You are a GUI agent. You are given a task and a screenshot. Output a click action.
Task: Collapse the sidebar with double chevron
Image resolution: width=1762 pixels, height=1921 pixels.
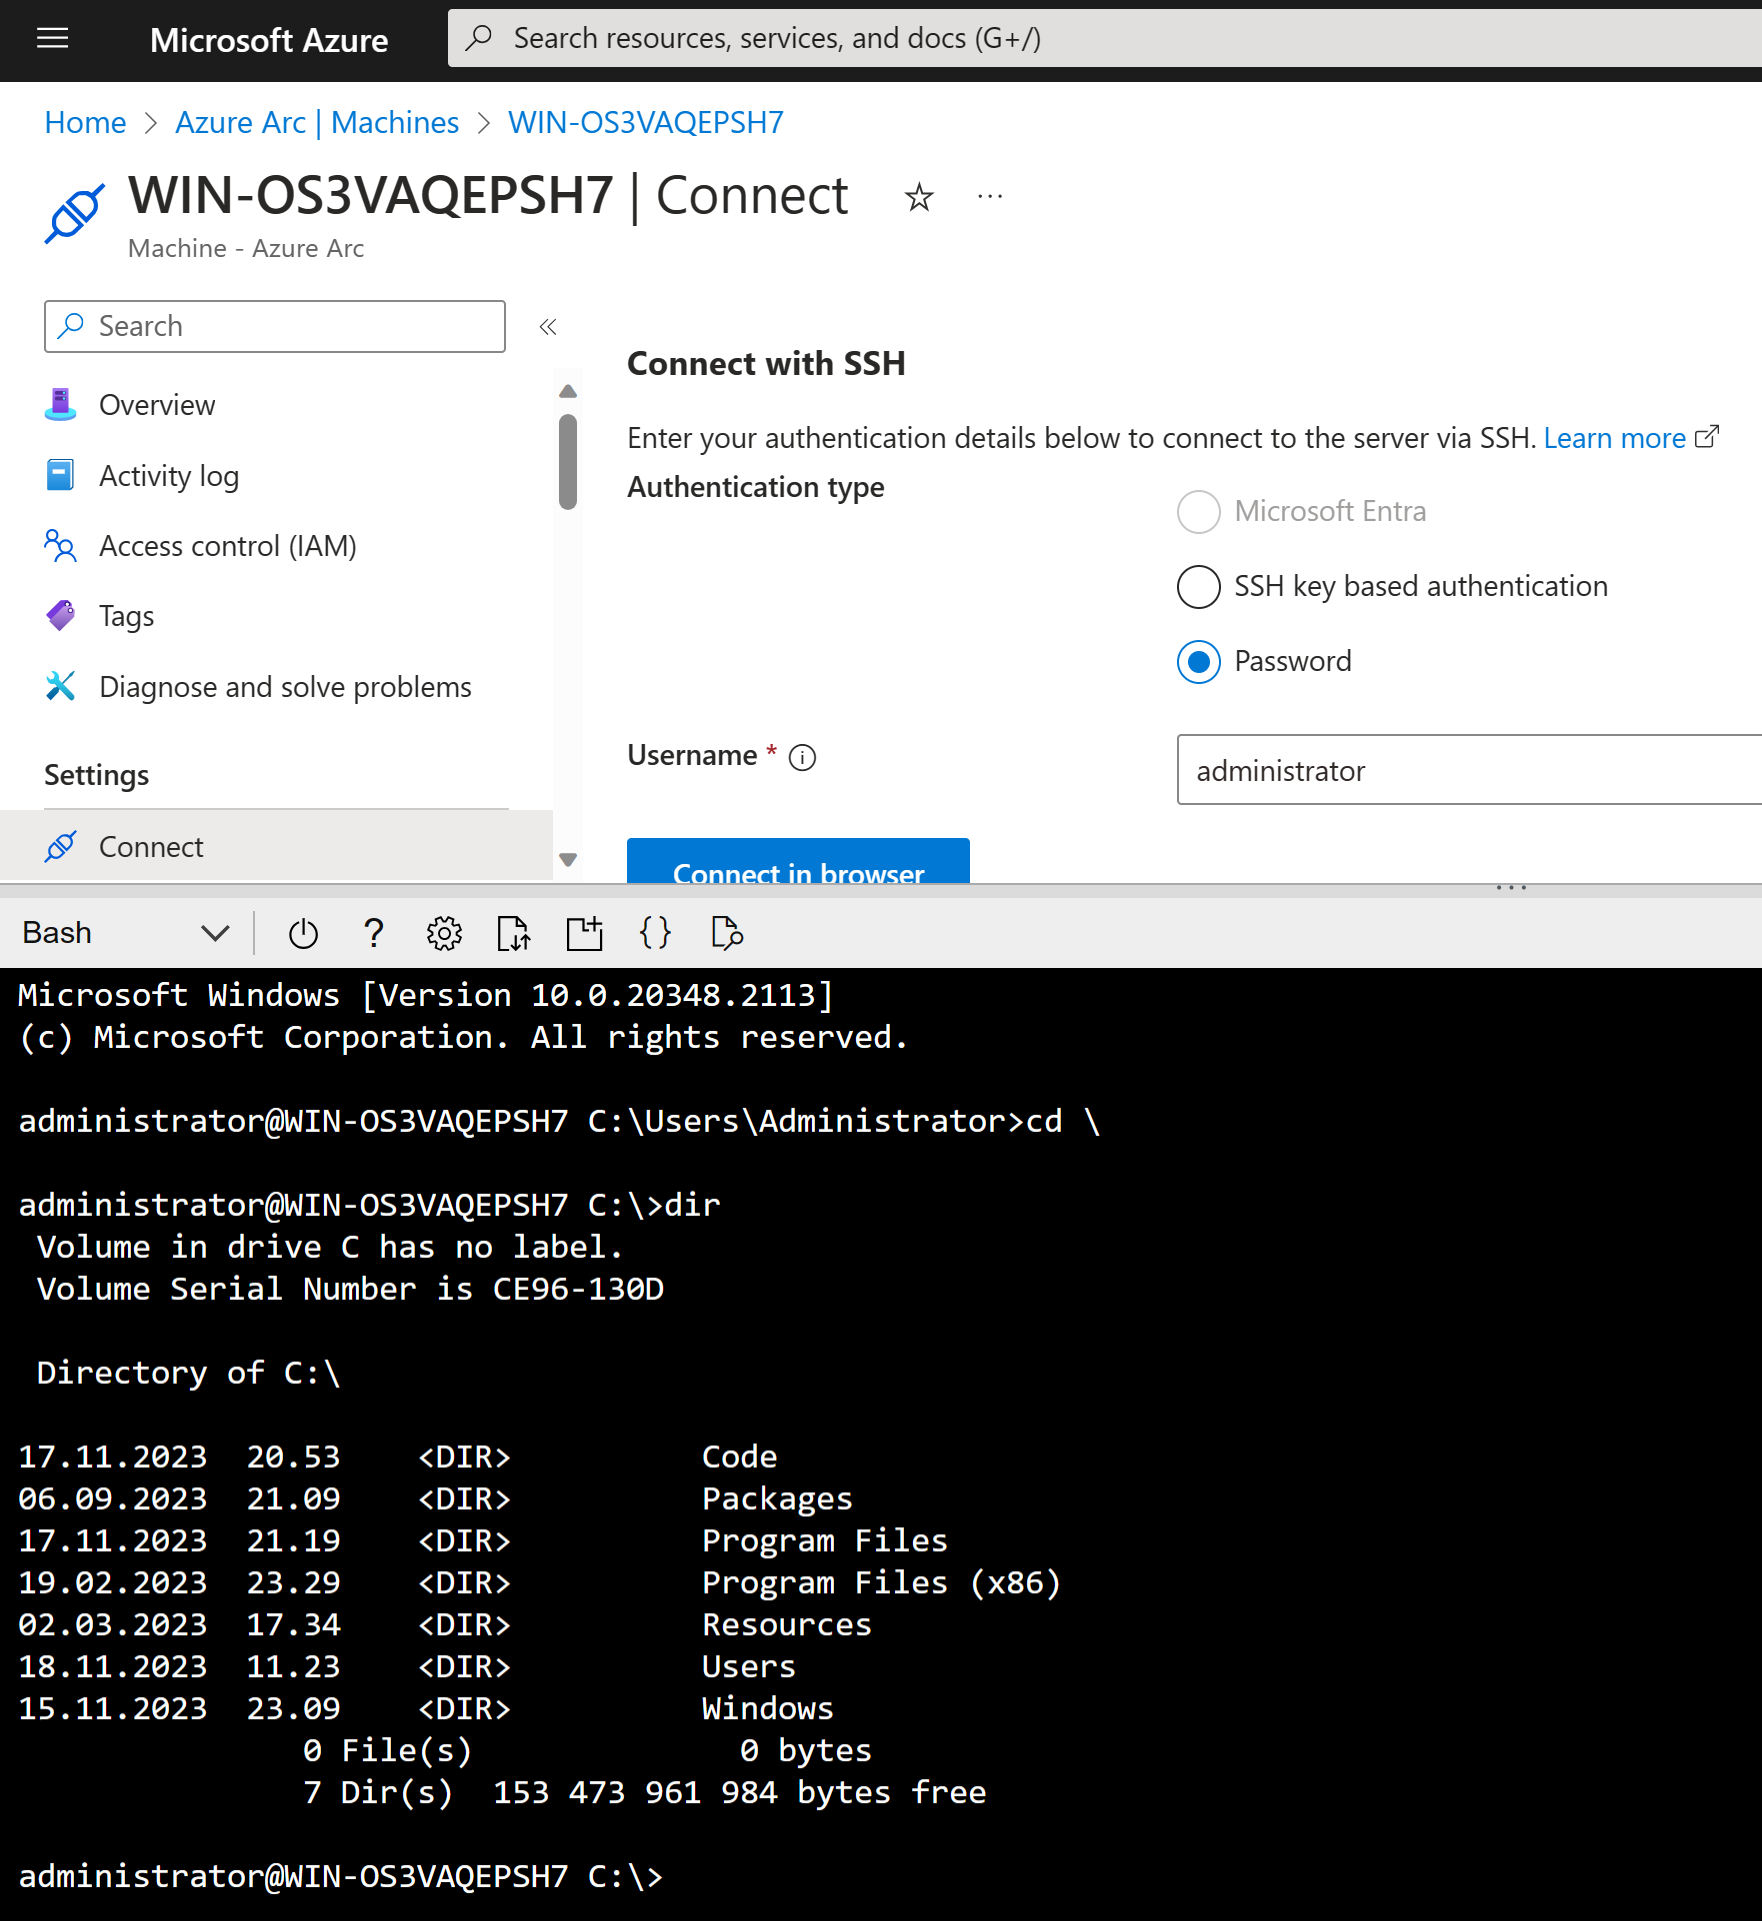click(548, 327)
